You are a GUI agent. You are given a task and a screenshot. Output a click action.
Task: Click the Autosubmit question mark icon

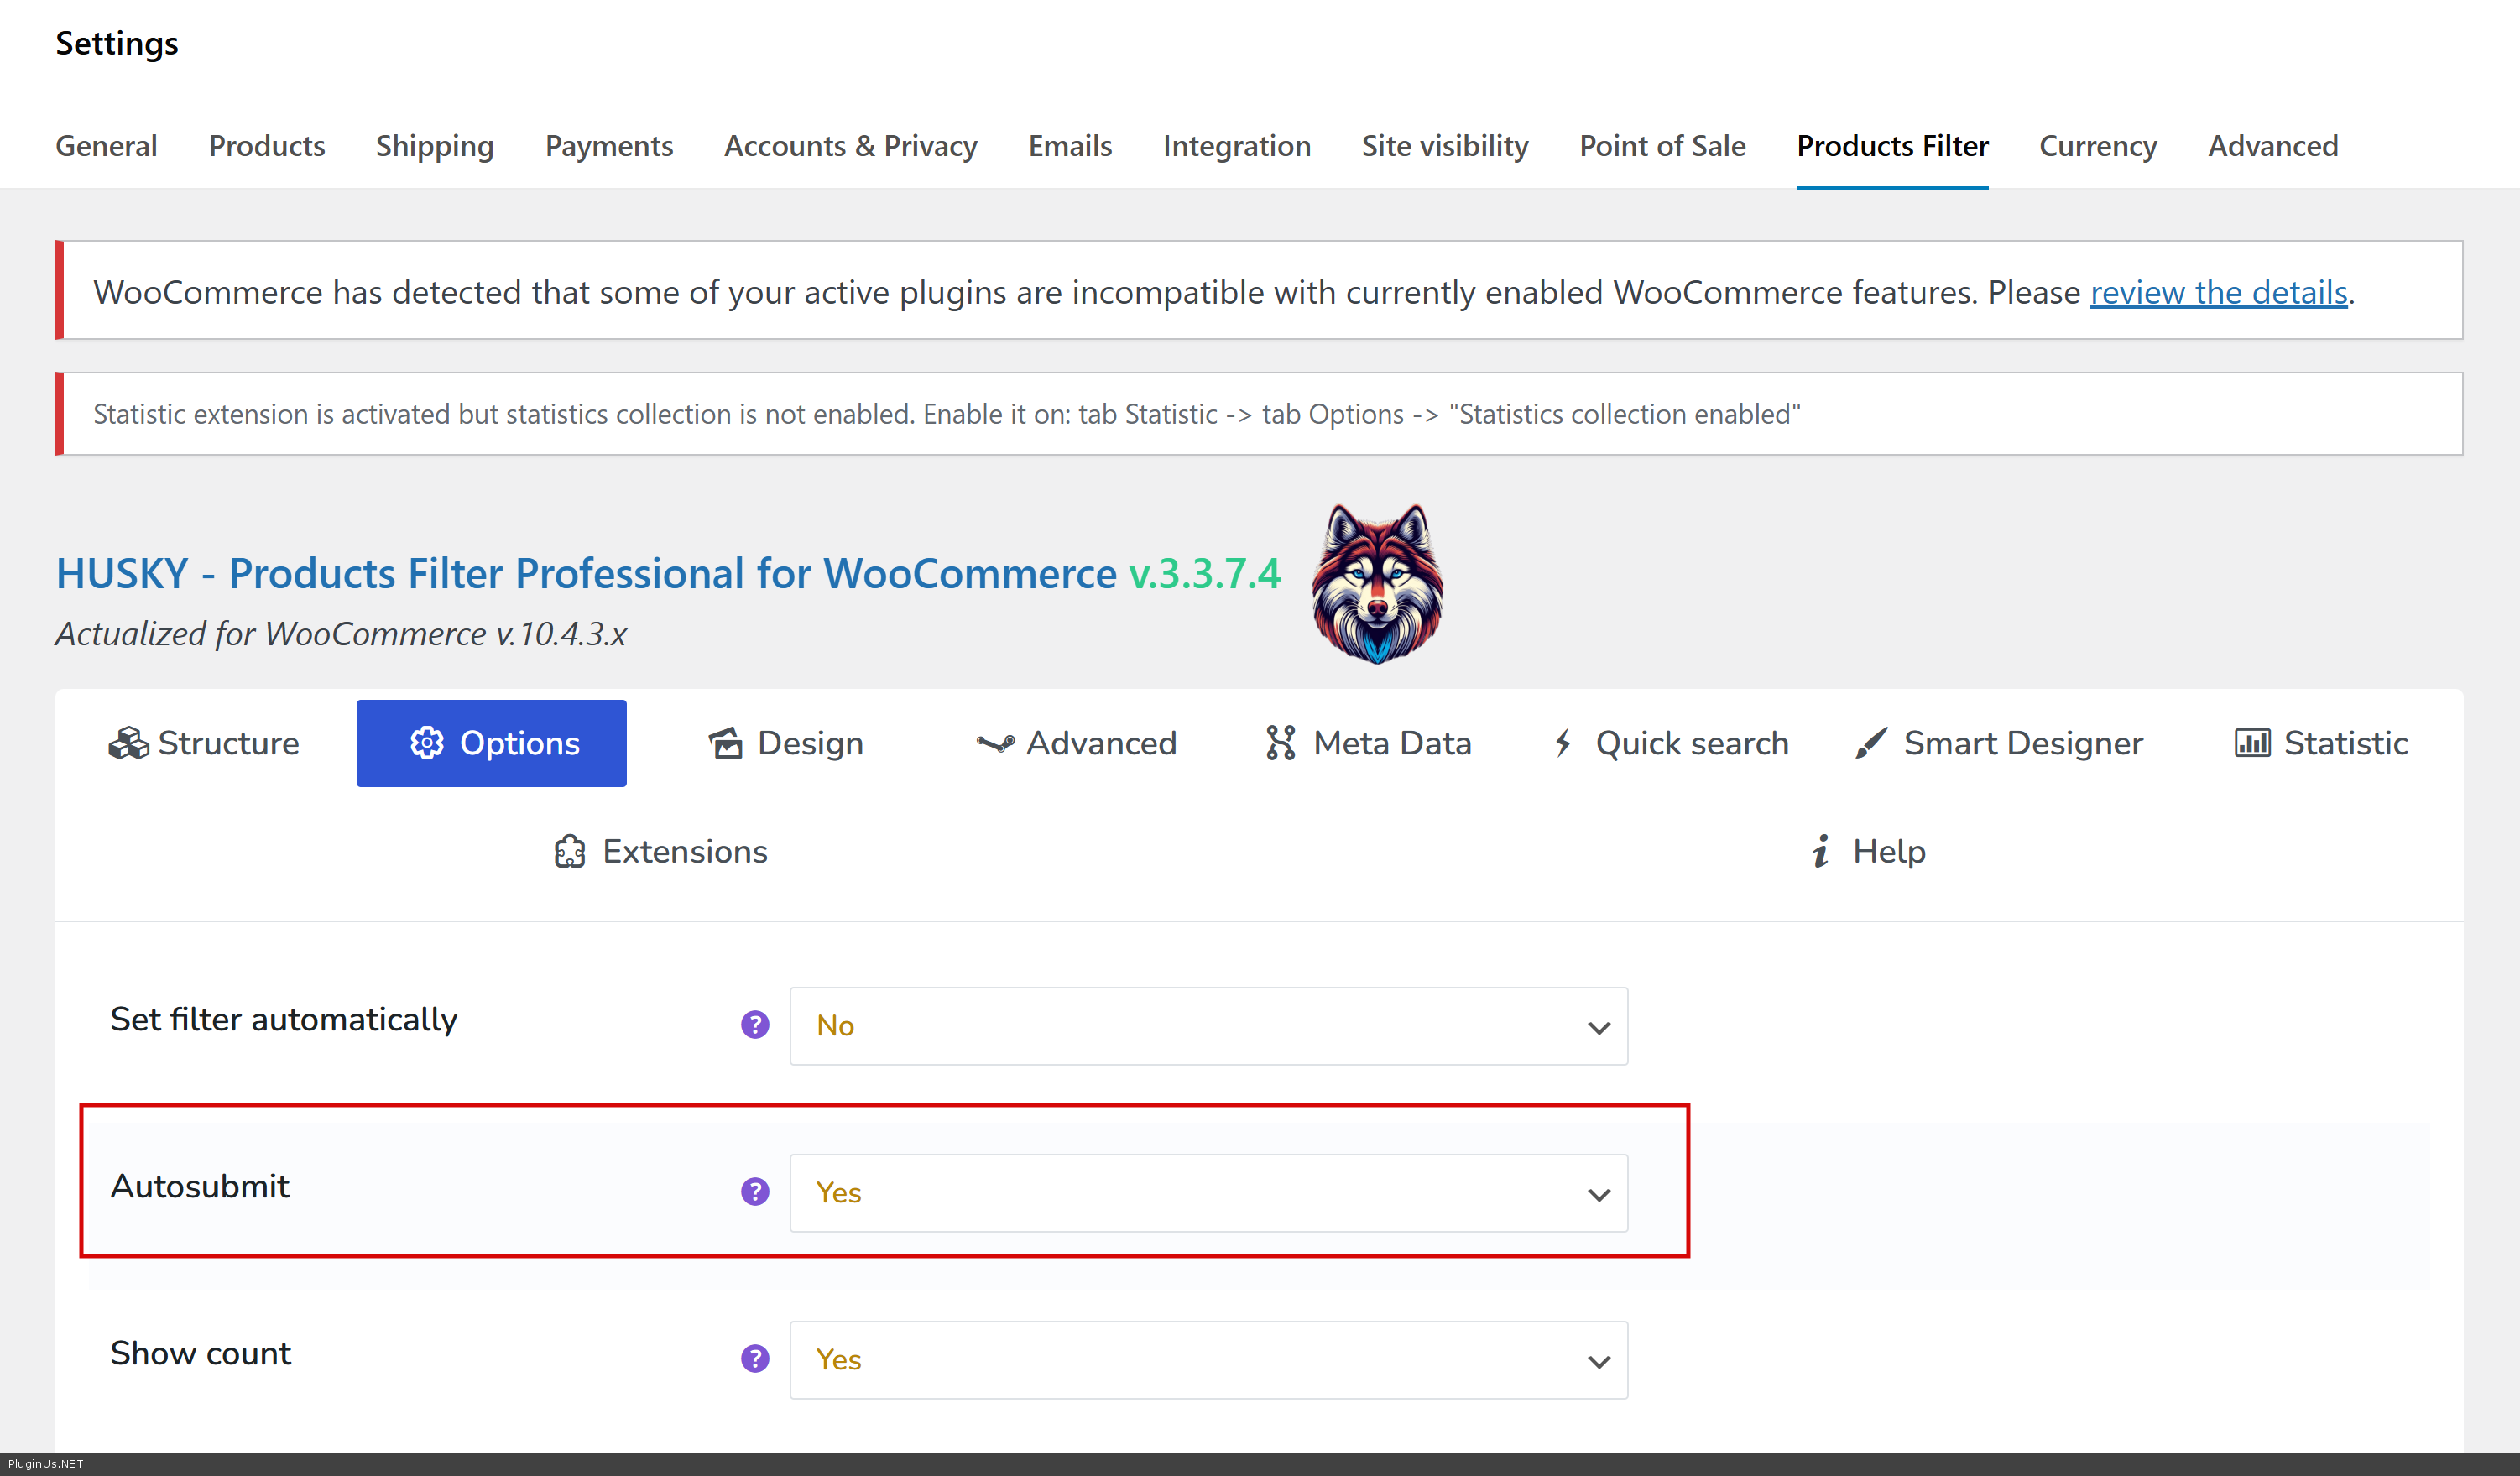[755, 1192]
